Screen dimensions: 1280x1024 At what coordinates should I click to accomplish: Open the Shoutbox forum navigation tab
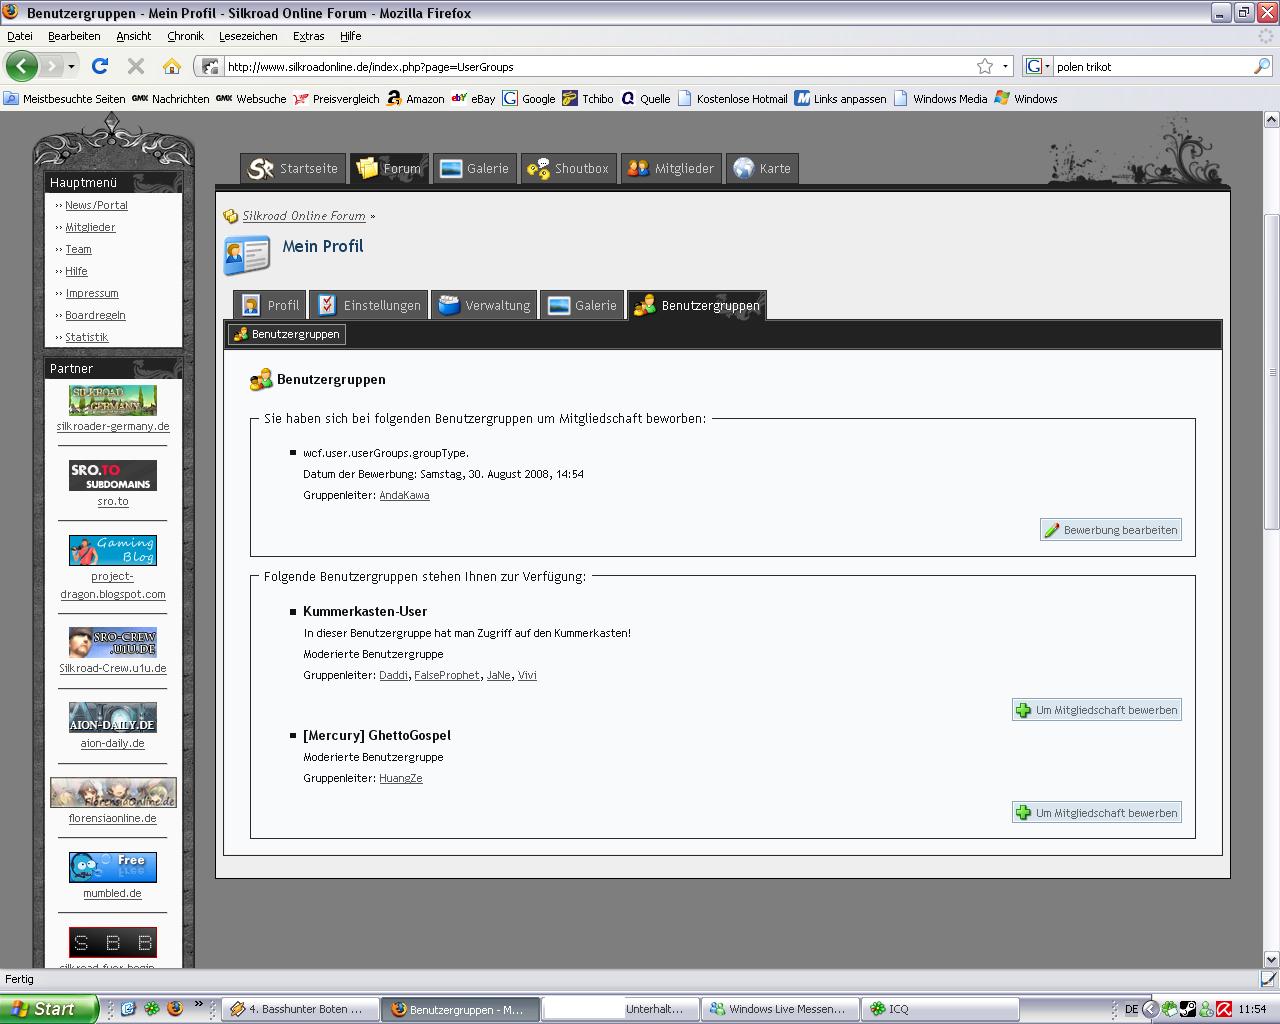tap(569, 169)
